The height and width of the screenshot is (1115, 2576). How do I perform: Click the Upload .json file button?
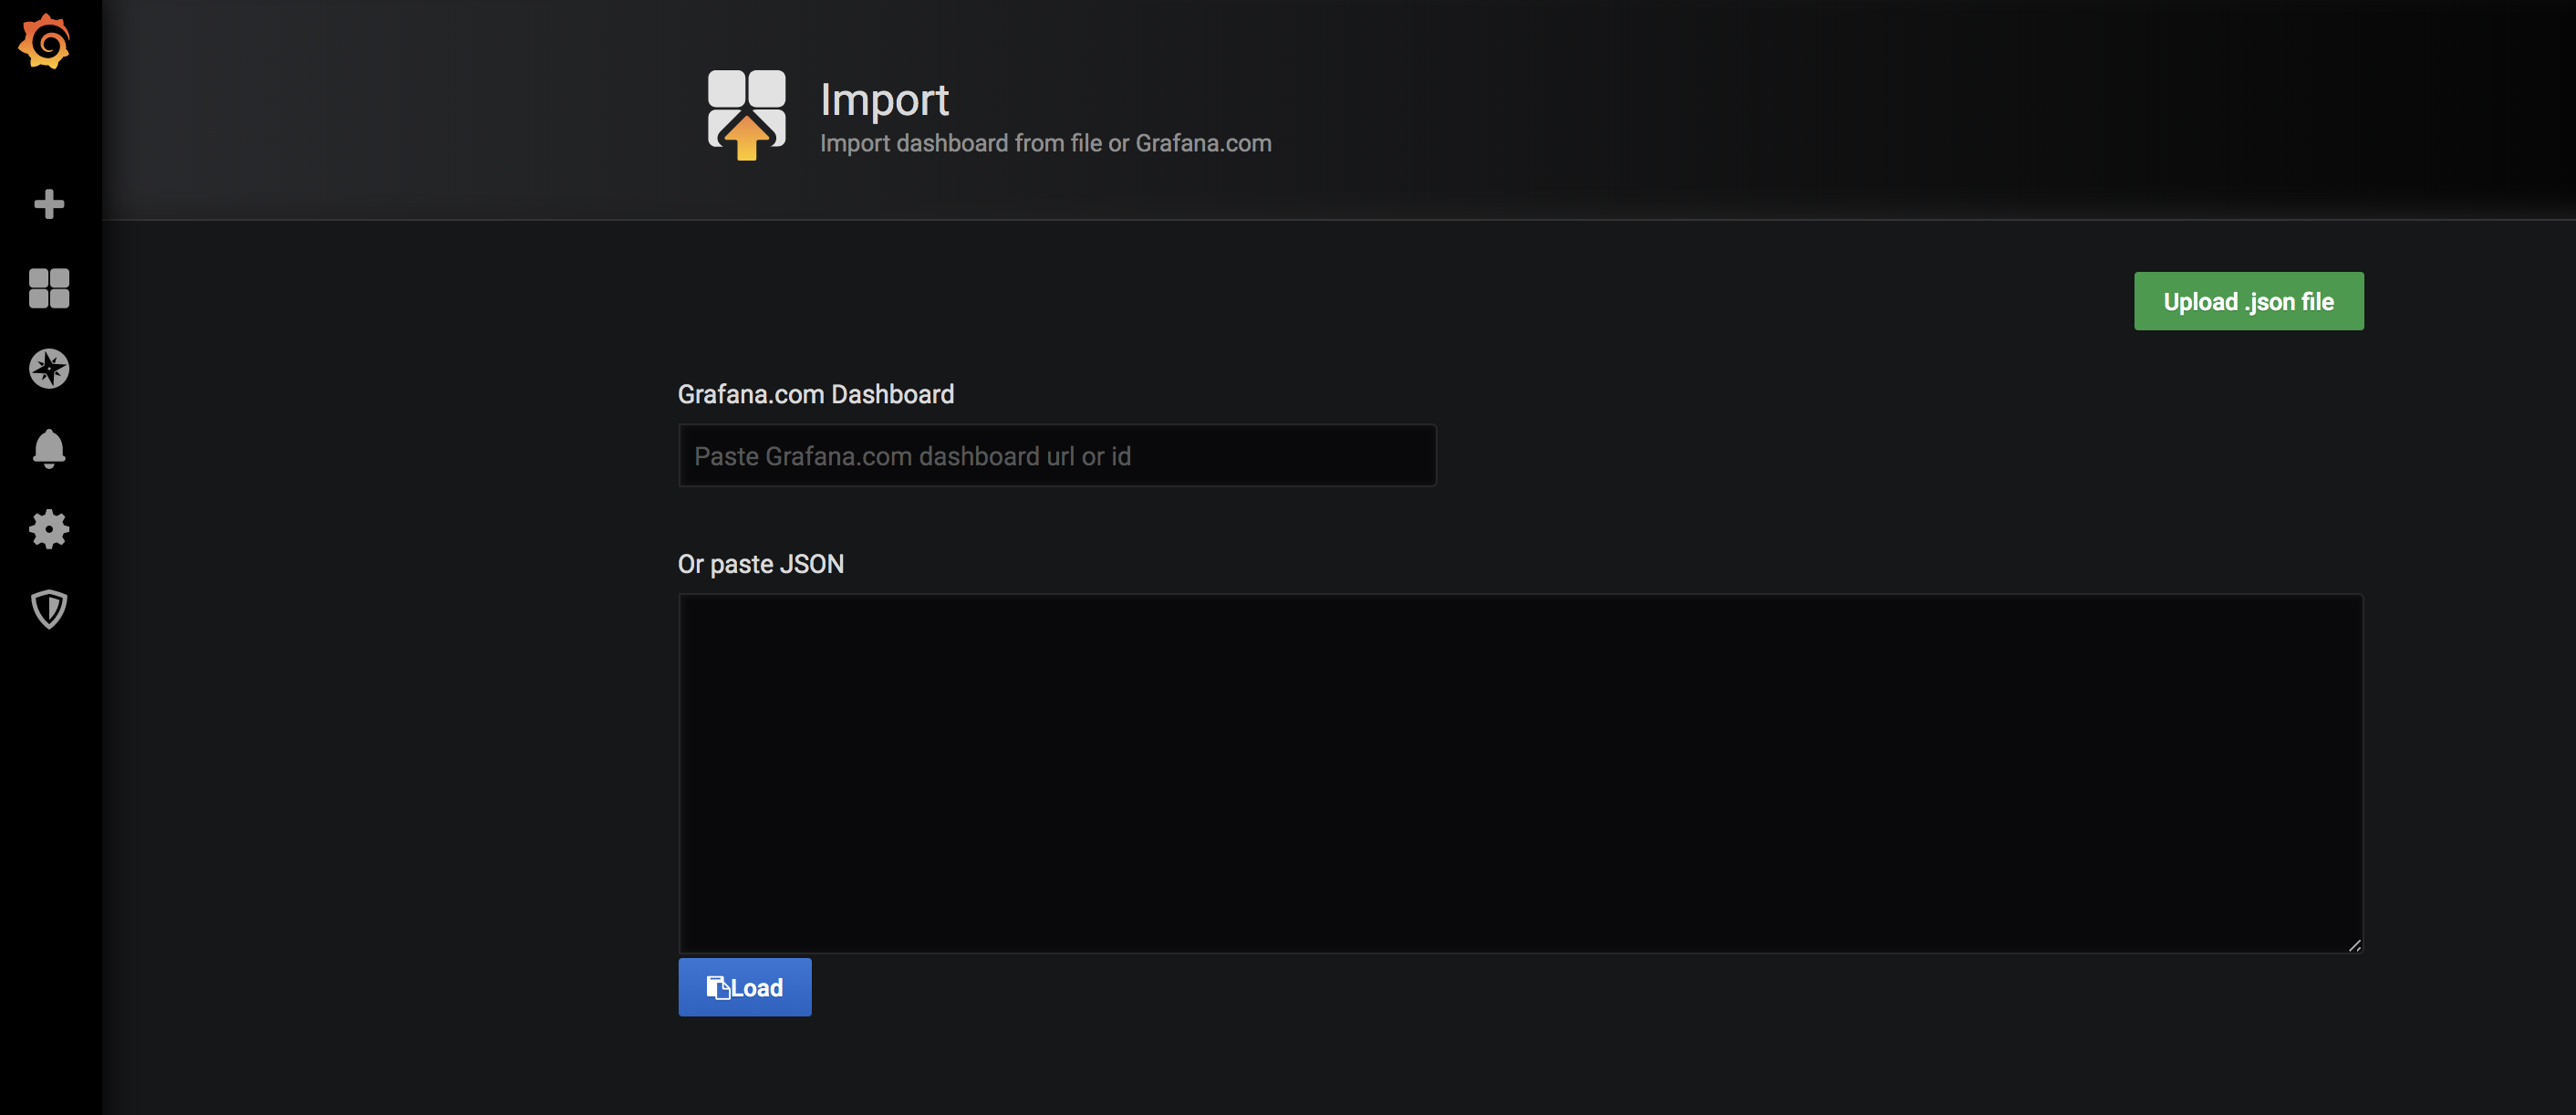2248,301
